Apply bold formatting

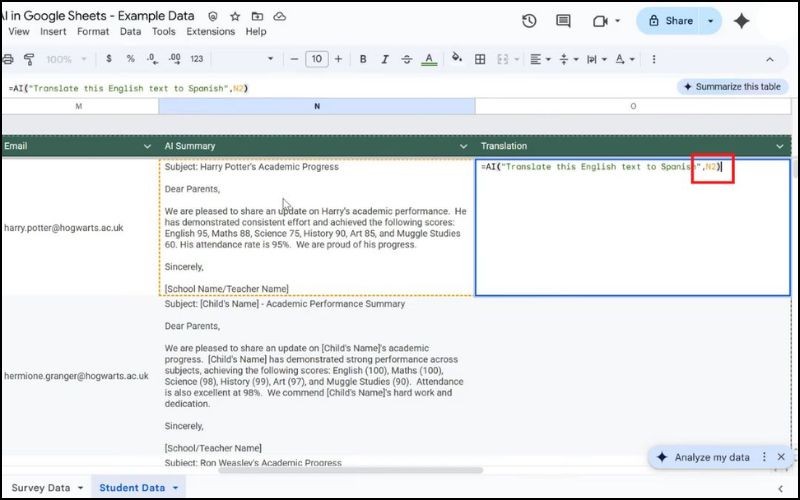click(362, 60)
